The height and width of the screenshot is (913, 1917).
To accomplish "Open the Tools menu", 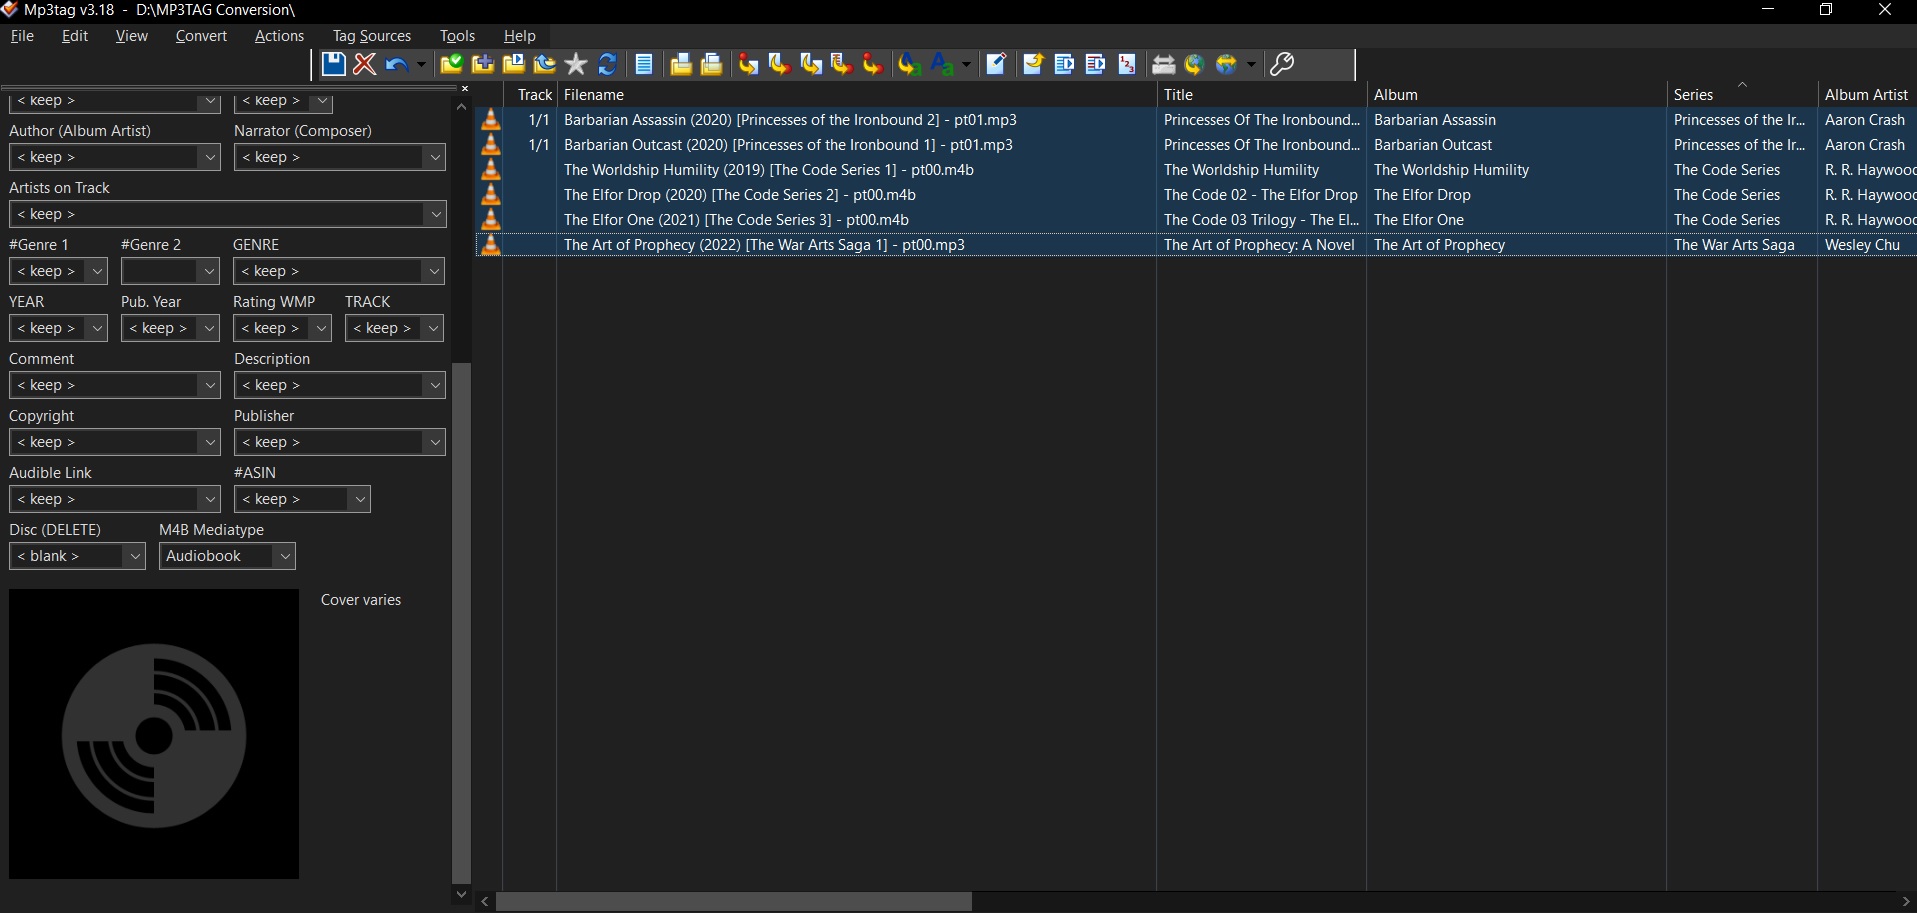I will [x=457, y=36].
